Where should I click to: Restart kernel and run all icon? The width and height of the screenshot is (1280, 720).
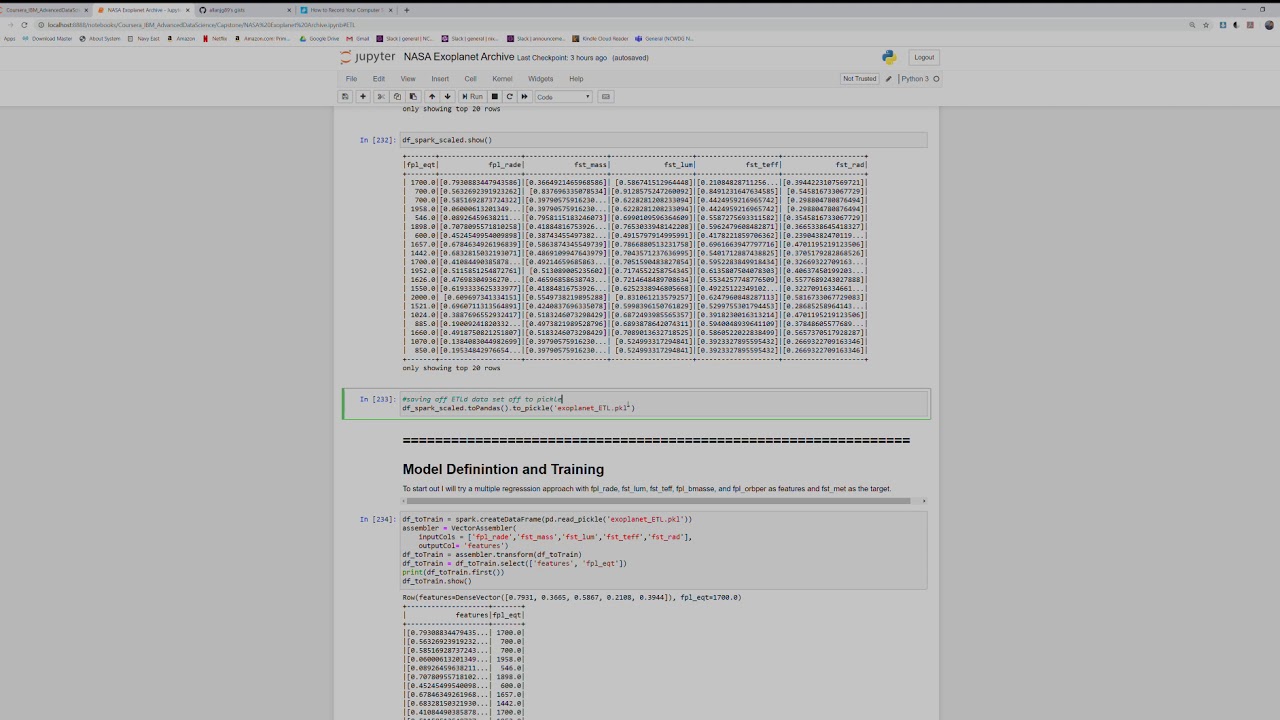[x=524, y=97]
